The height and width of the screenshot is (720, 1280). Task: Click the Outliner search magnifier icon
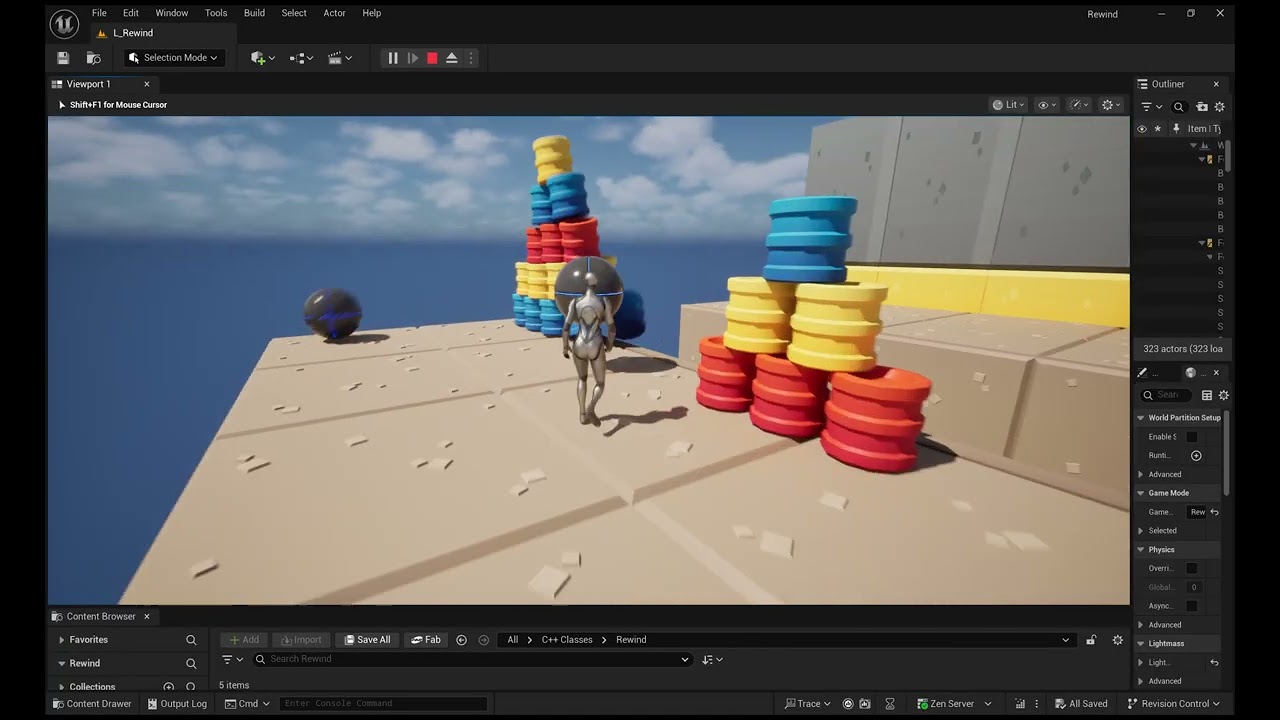pyautogui.click(x=1179, y=107)
